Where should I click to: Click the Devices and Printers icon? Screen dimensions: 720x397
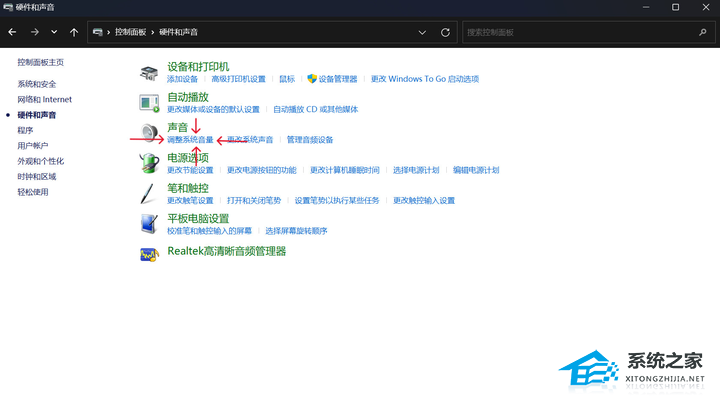pyautogui.click(x=149, y=73)
